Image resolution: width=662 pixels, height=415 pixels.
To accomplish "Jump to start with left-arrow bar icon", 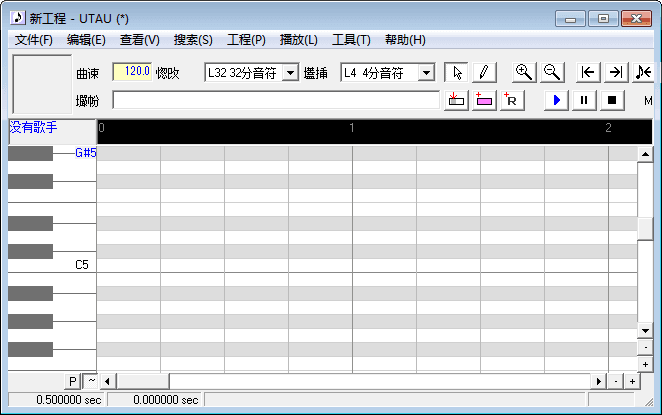I will point(589,72).
